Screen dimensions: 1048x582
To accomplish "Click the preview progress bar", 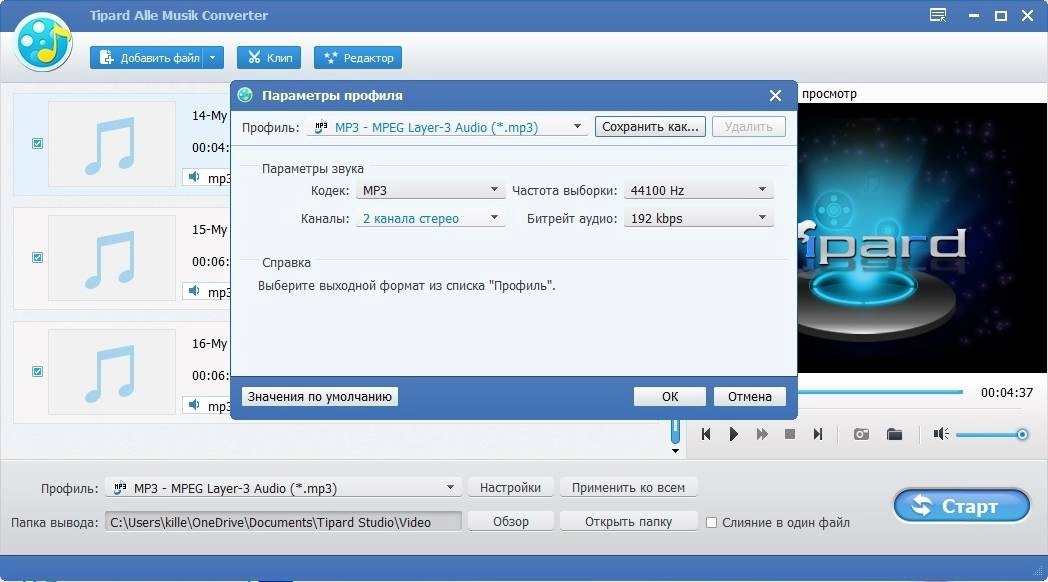I will pos(880,392).
